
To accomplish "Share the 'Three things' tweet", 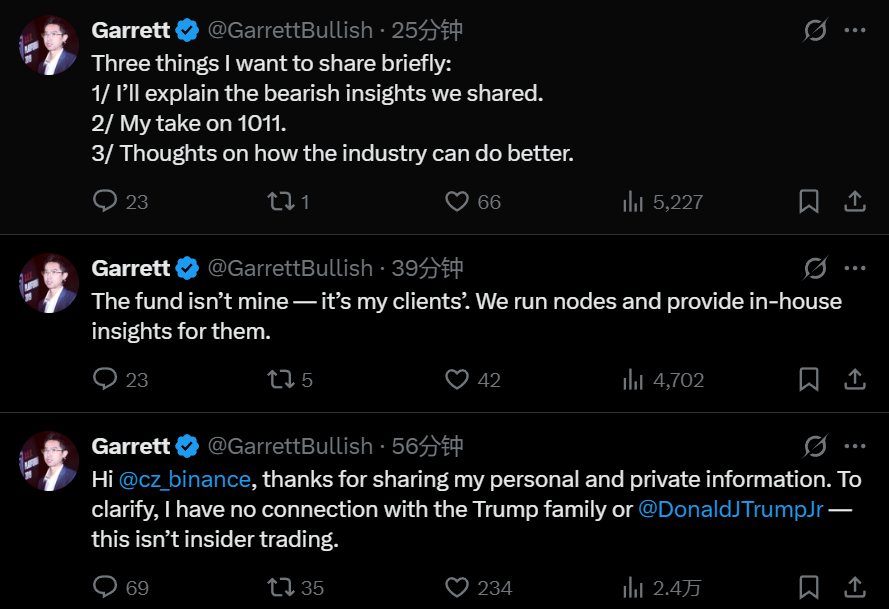I will pyautogui.click(x=855, y=201).
